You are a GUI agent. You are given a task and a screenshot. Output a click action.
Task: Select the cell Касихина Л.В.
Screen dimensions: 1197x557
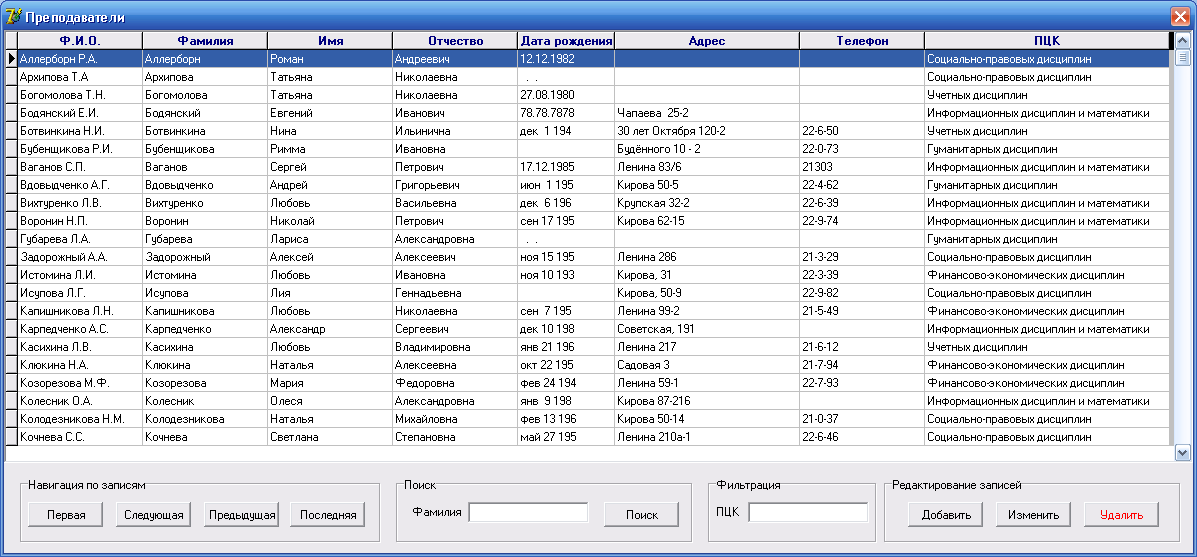pyautogui.click(x=79, y=347)
